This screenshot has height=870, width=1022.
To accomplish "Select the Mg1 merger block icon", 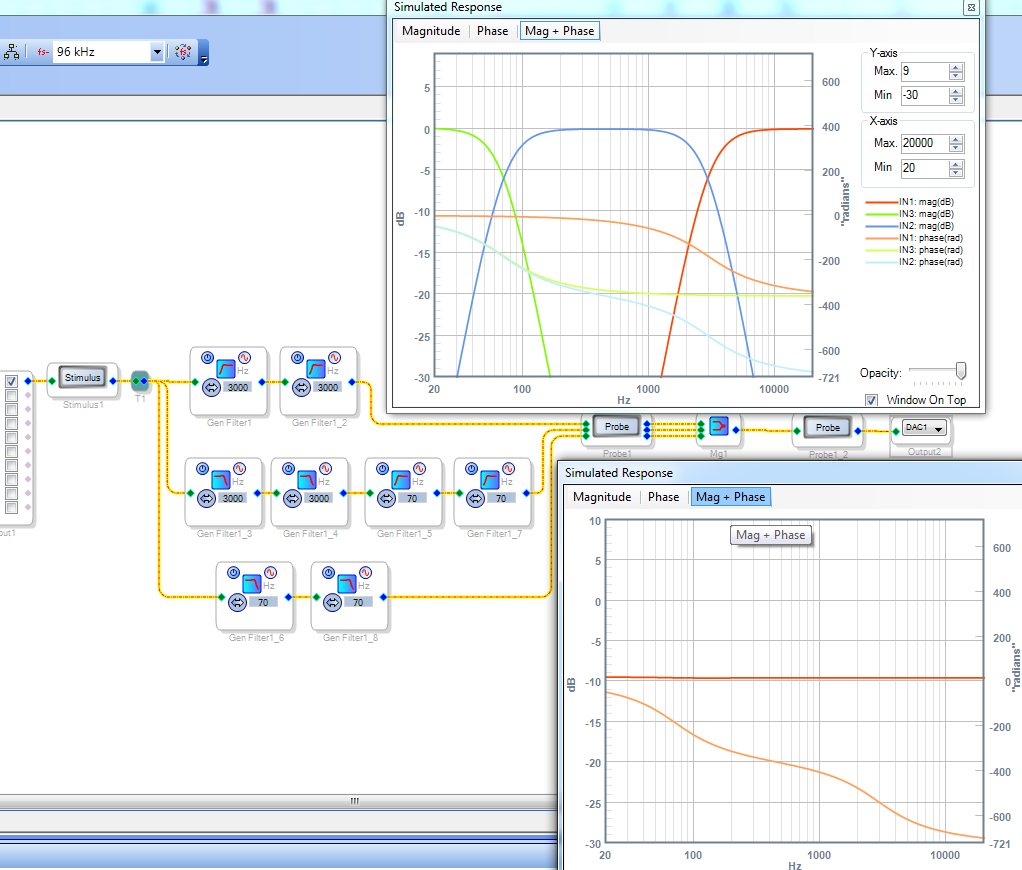I will 718,427.
